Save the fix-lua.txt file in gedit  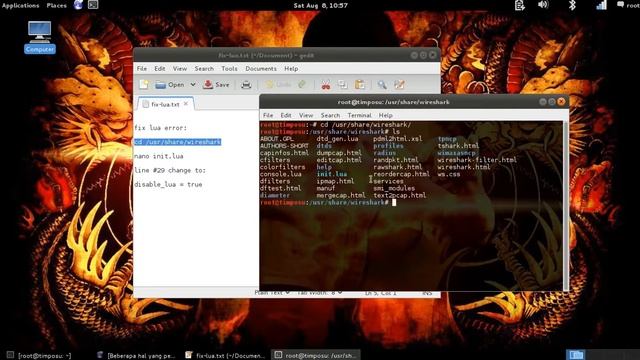217,84
